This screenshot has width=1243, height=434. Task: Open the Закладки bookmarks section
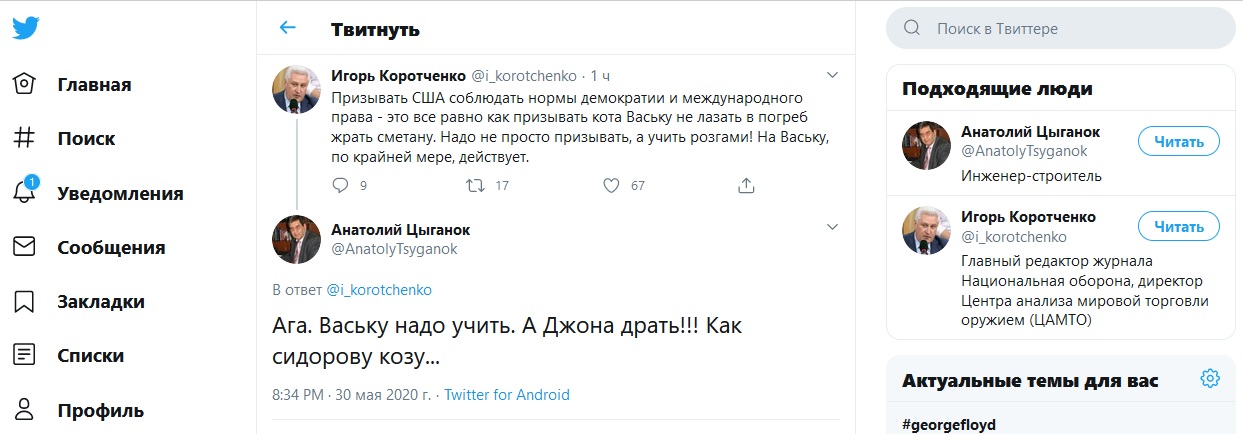tap(100, 301)
